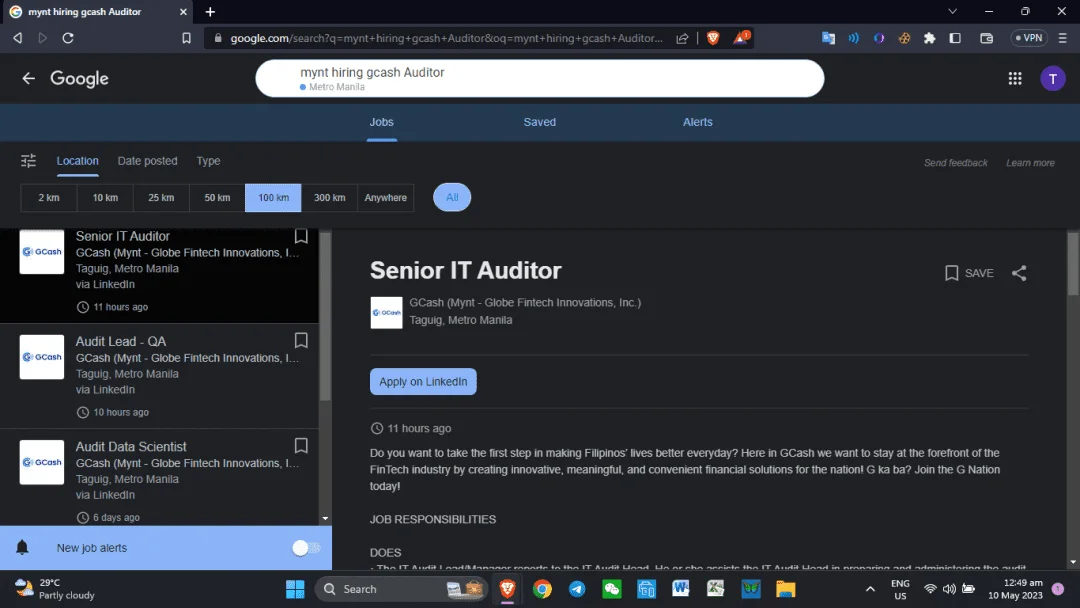Open the purple circle extension
The width and height of the screenshot is (1080, 608).
tap(879, 38)
